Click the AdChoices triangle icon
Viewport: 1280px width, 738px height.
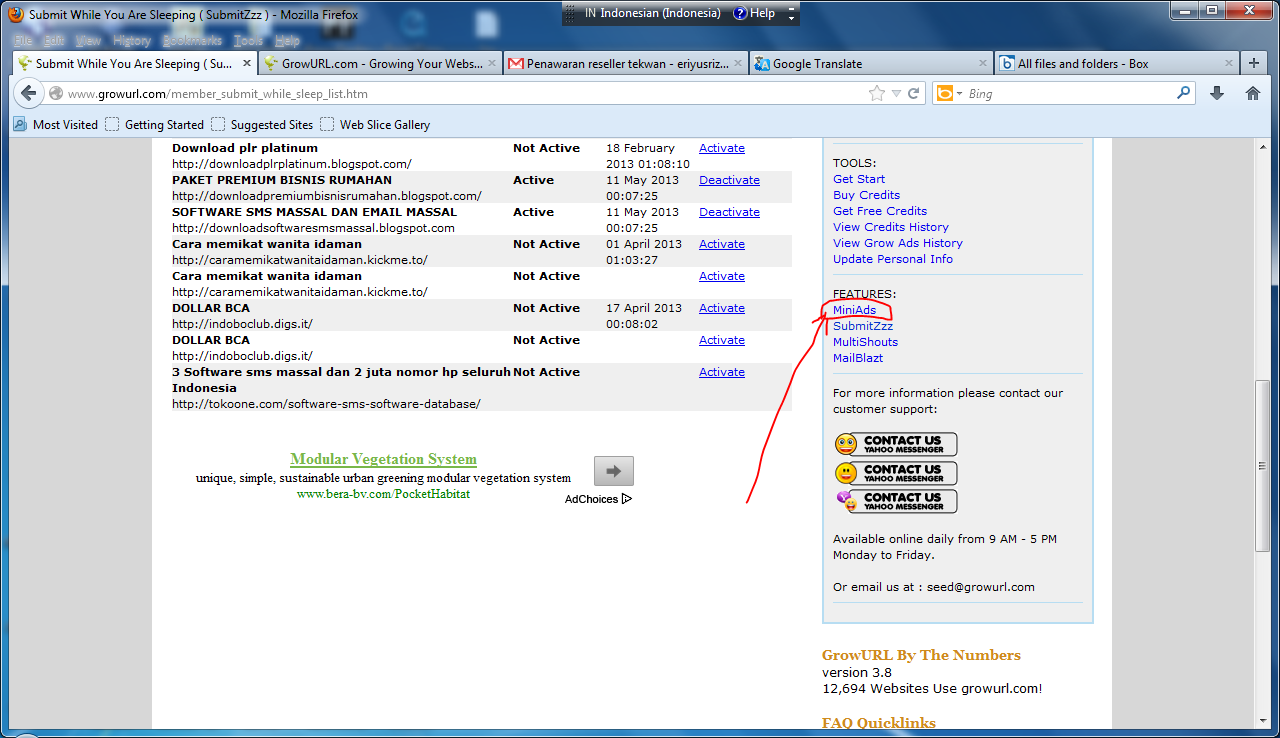coord(627,499)
